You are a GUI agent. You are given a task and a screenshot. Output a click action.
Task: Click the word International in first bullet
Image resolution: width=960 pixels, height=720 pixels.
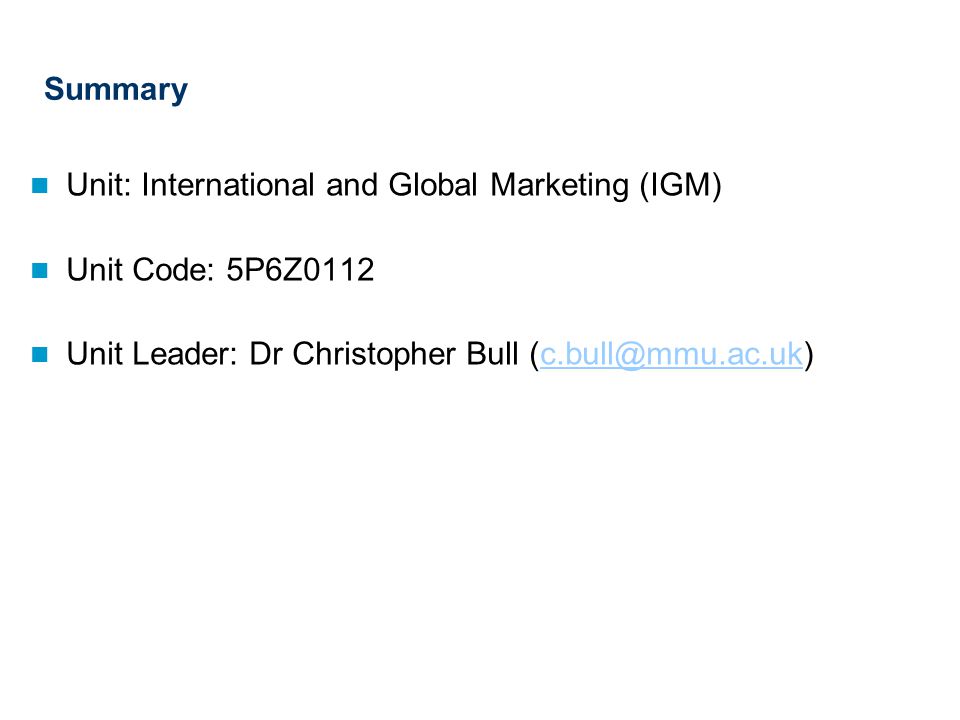point(228,185)
